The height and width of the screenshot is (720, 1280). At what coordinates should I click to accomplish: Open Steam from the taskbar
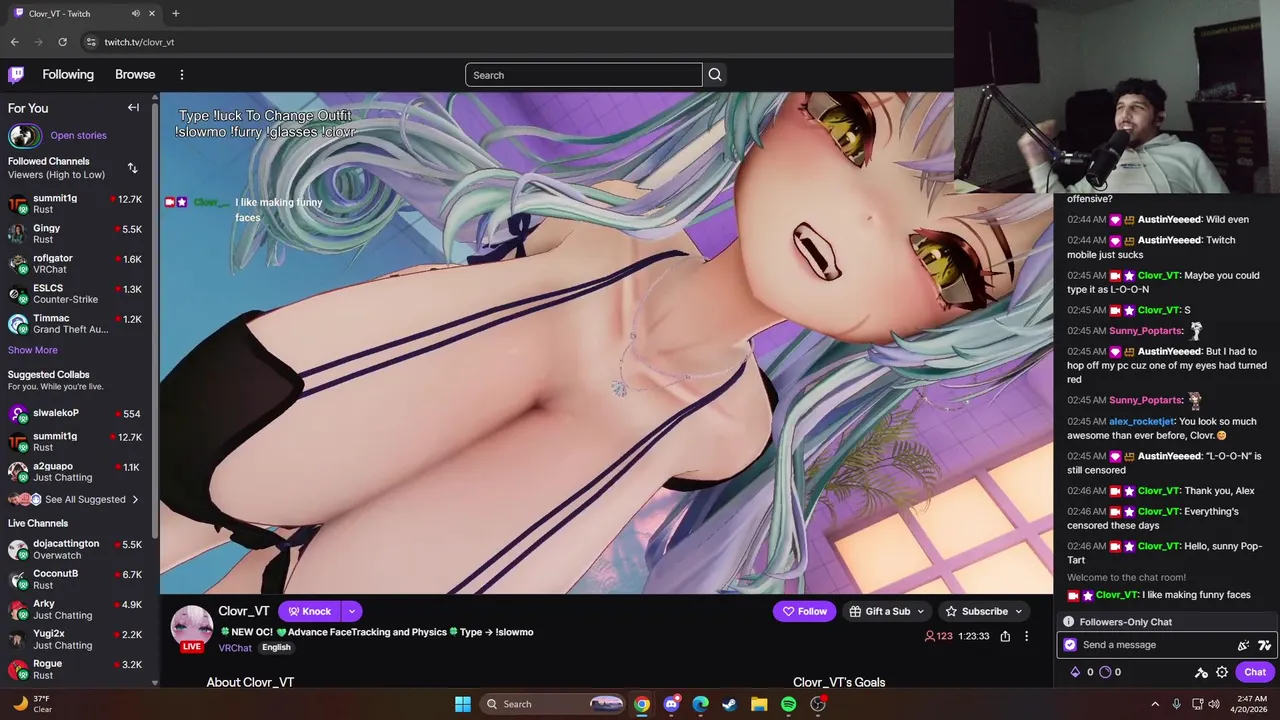[730, 704]
